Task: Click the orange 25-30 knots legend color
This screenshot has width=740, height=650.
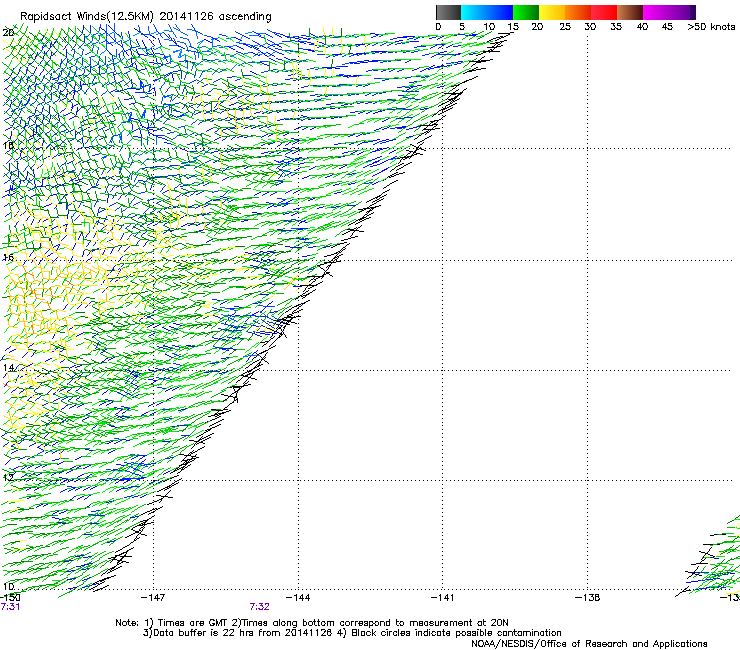Action: [578, 12]
